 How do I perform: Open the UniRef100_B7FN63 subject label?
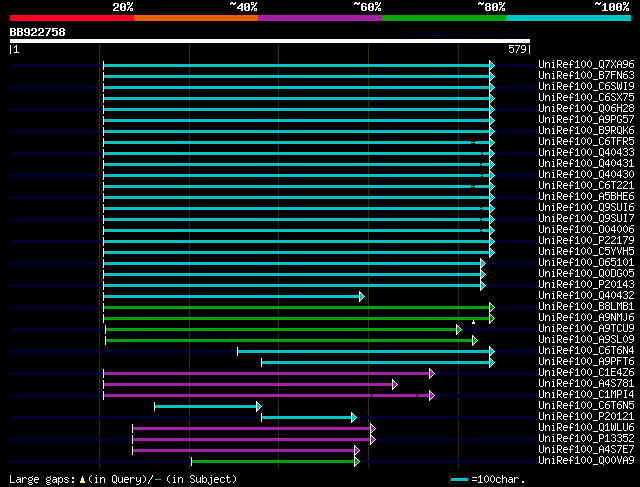click(x=587, y=75)
